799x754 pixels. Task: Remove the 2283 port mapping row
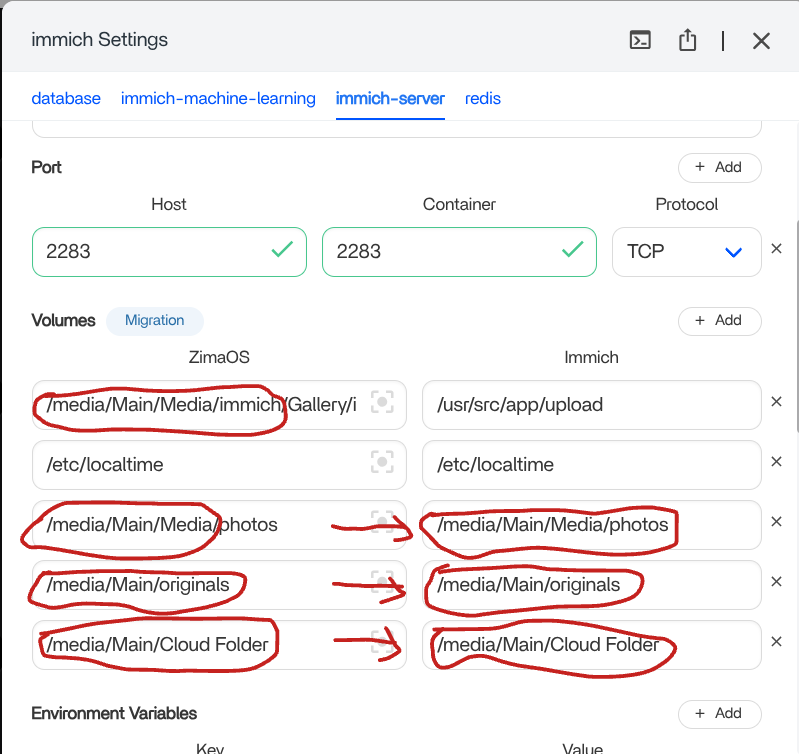tap(776, 249)
